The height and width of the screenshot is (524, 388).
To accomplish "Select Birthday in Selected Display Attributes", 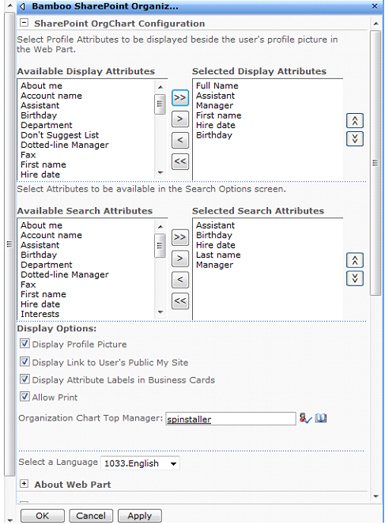I will (x=214, y=135).
